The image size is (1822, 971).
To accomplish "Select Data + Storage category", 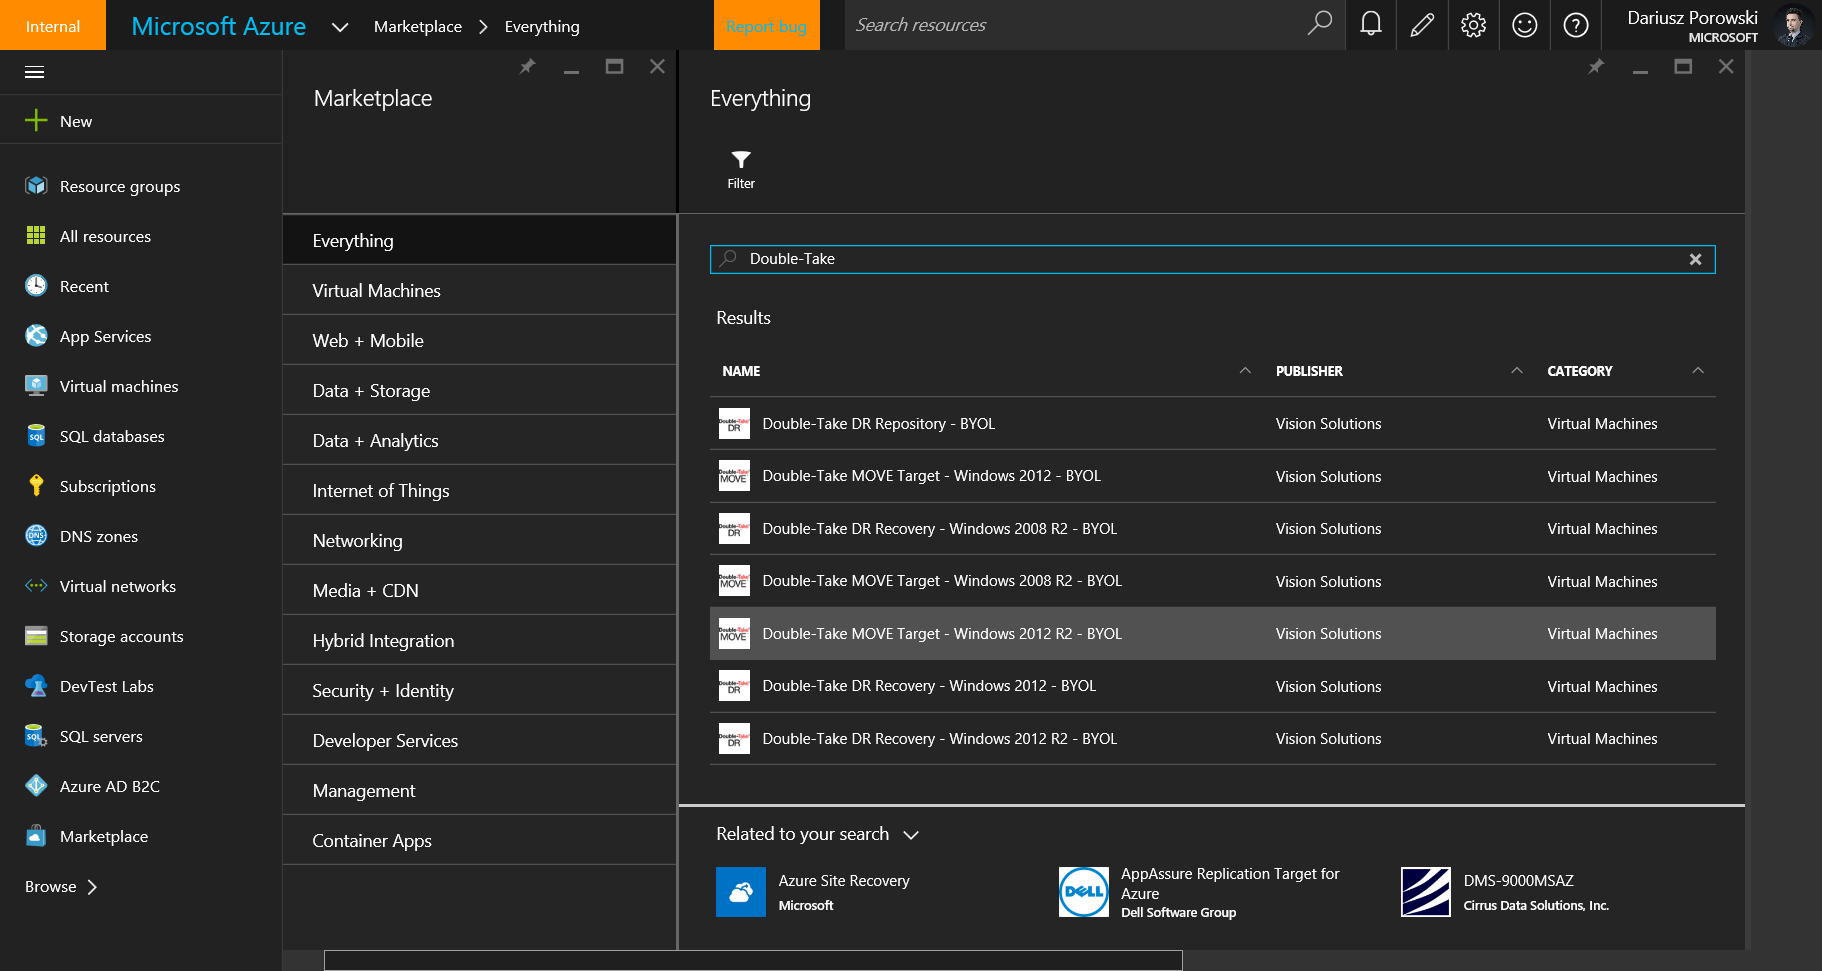I will [x=480, y=390].
